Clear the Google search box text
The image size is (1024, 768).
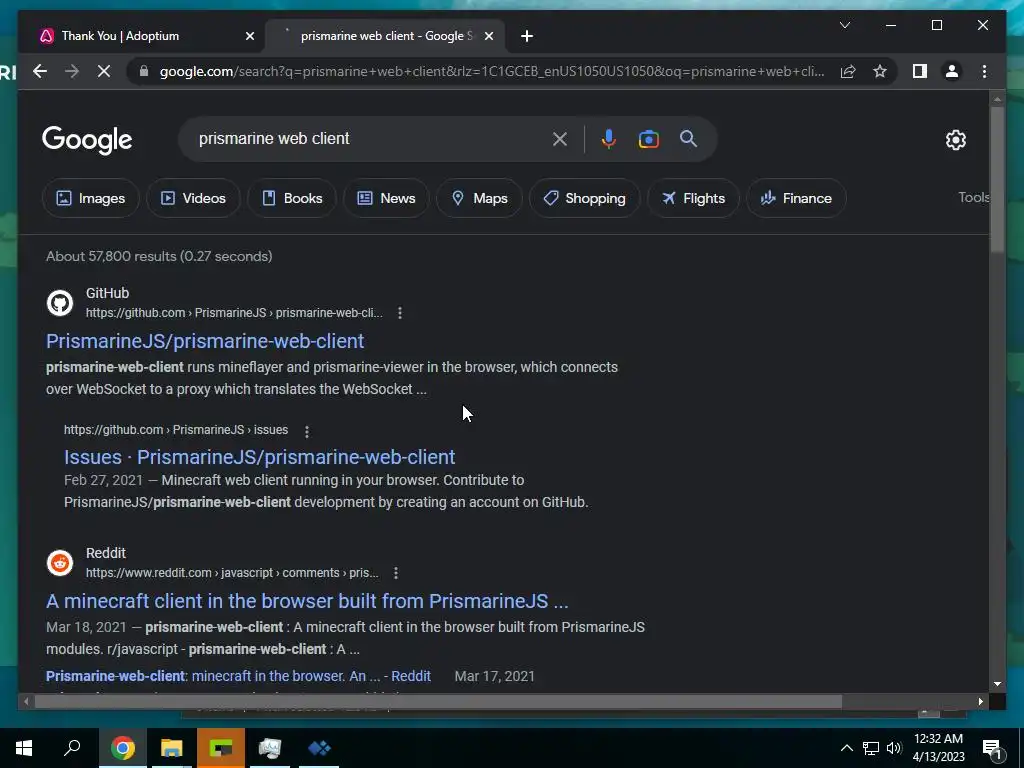tap(560, 138)
